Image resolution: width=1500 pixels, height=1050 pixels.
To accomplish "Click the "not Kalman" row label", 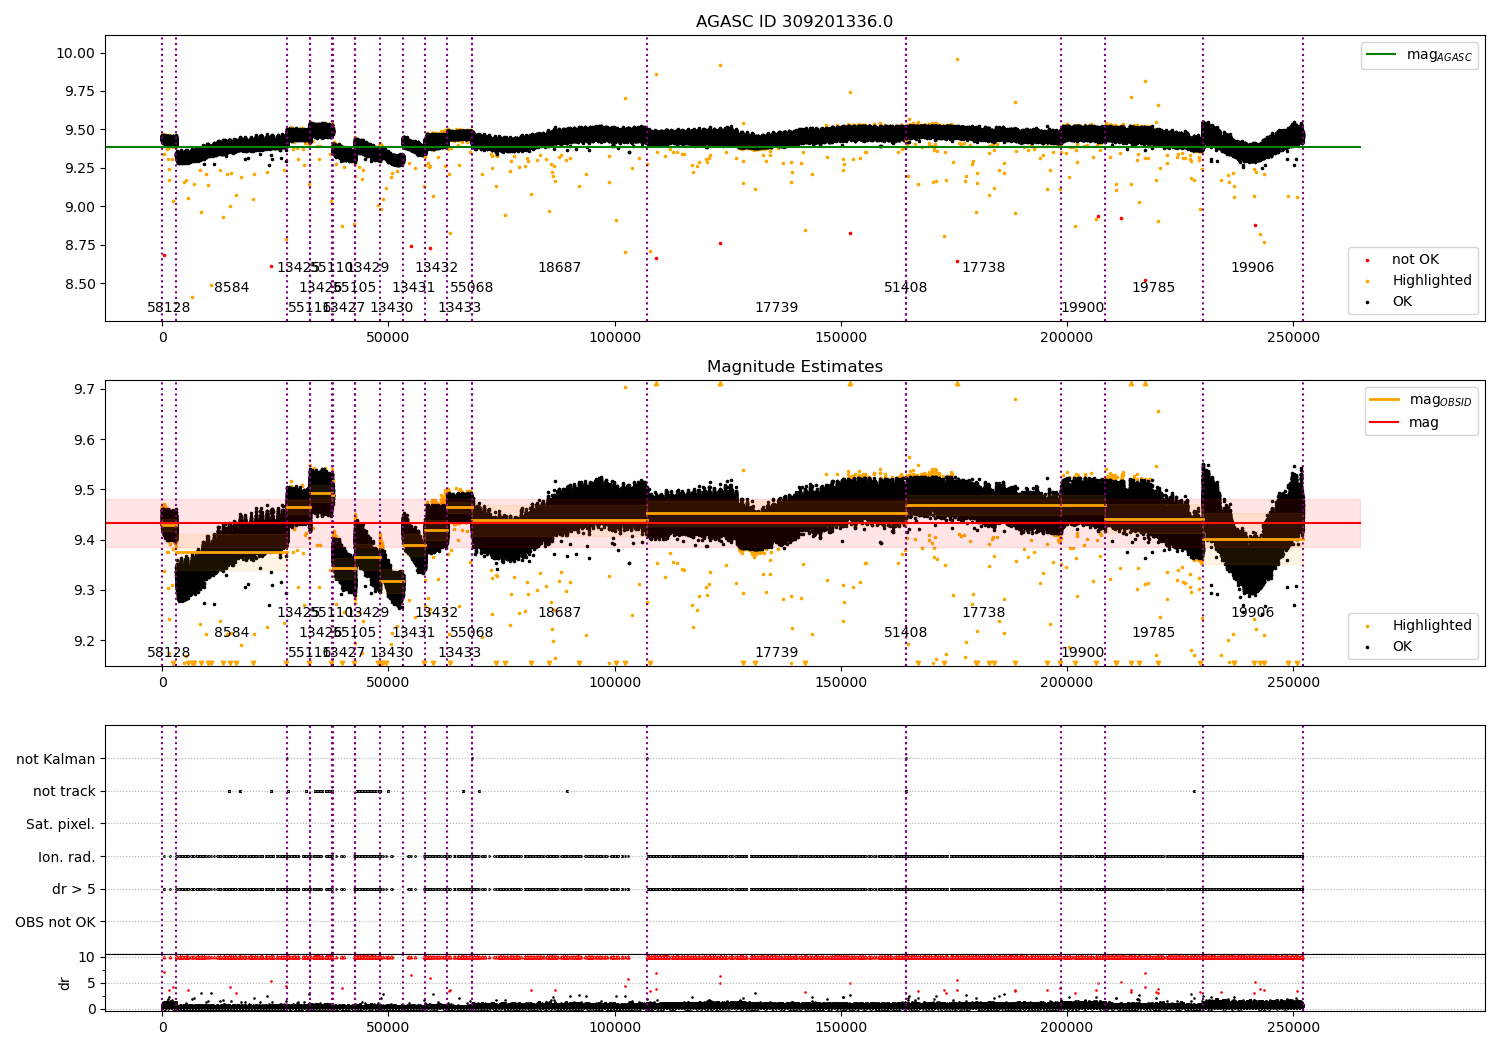I will 56,759.
